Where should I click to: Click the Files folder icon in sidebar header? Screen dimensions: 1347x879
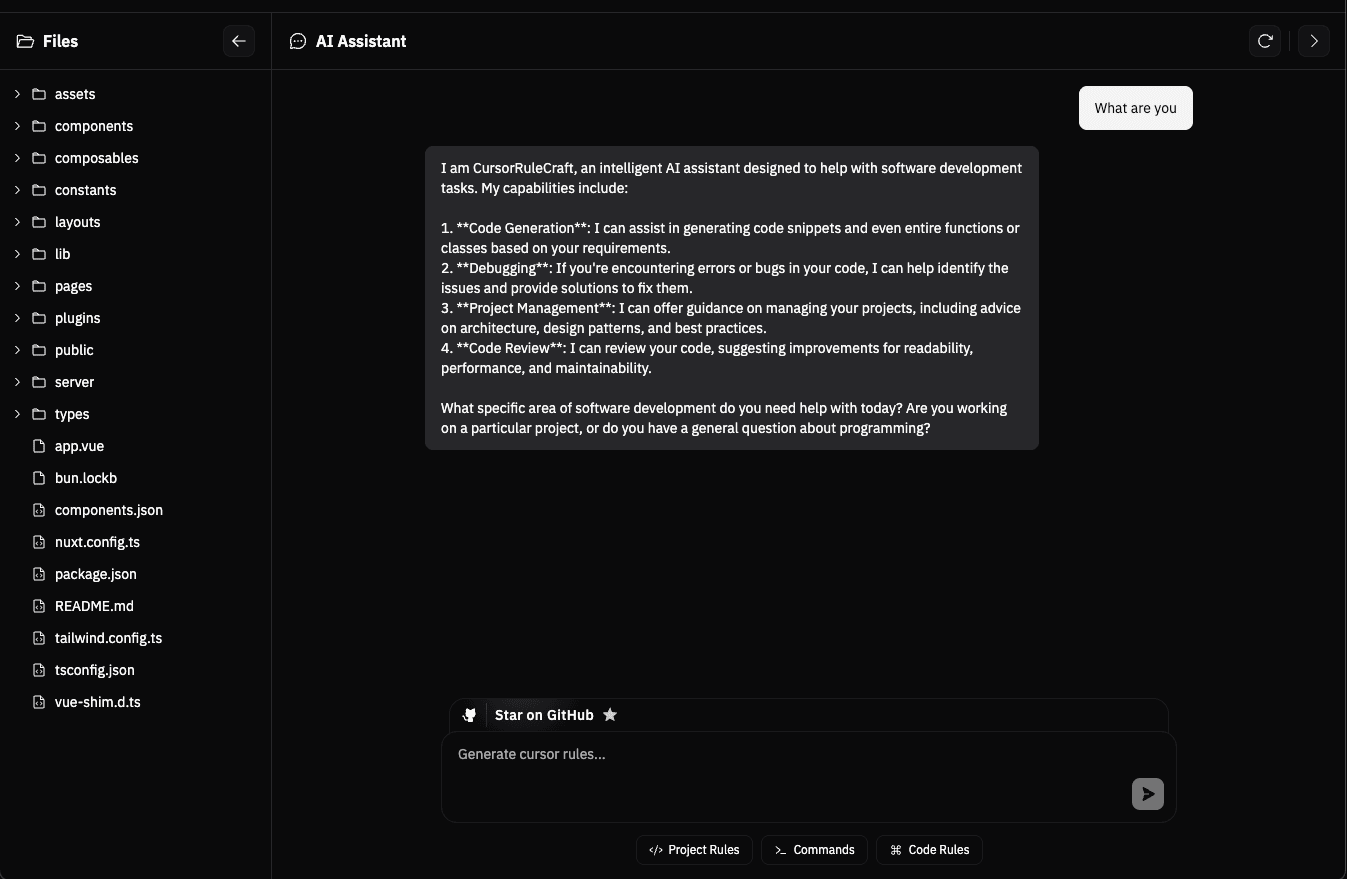(x=22, y=41)
